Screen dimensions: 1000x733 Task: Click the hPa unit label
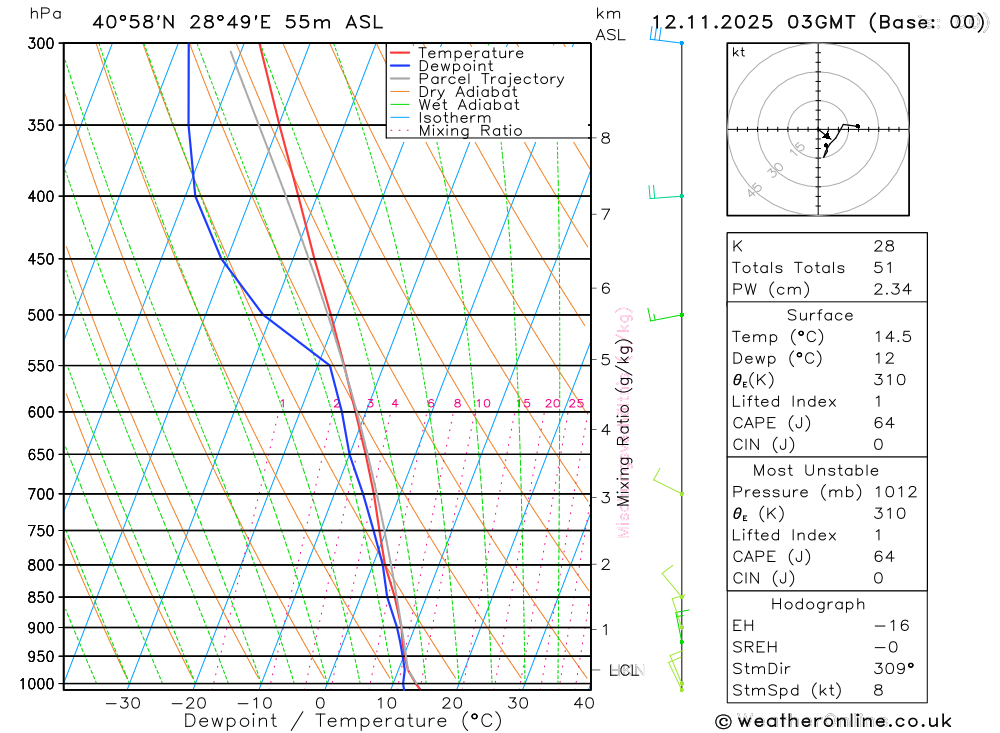point(45,14)
